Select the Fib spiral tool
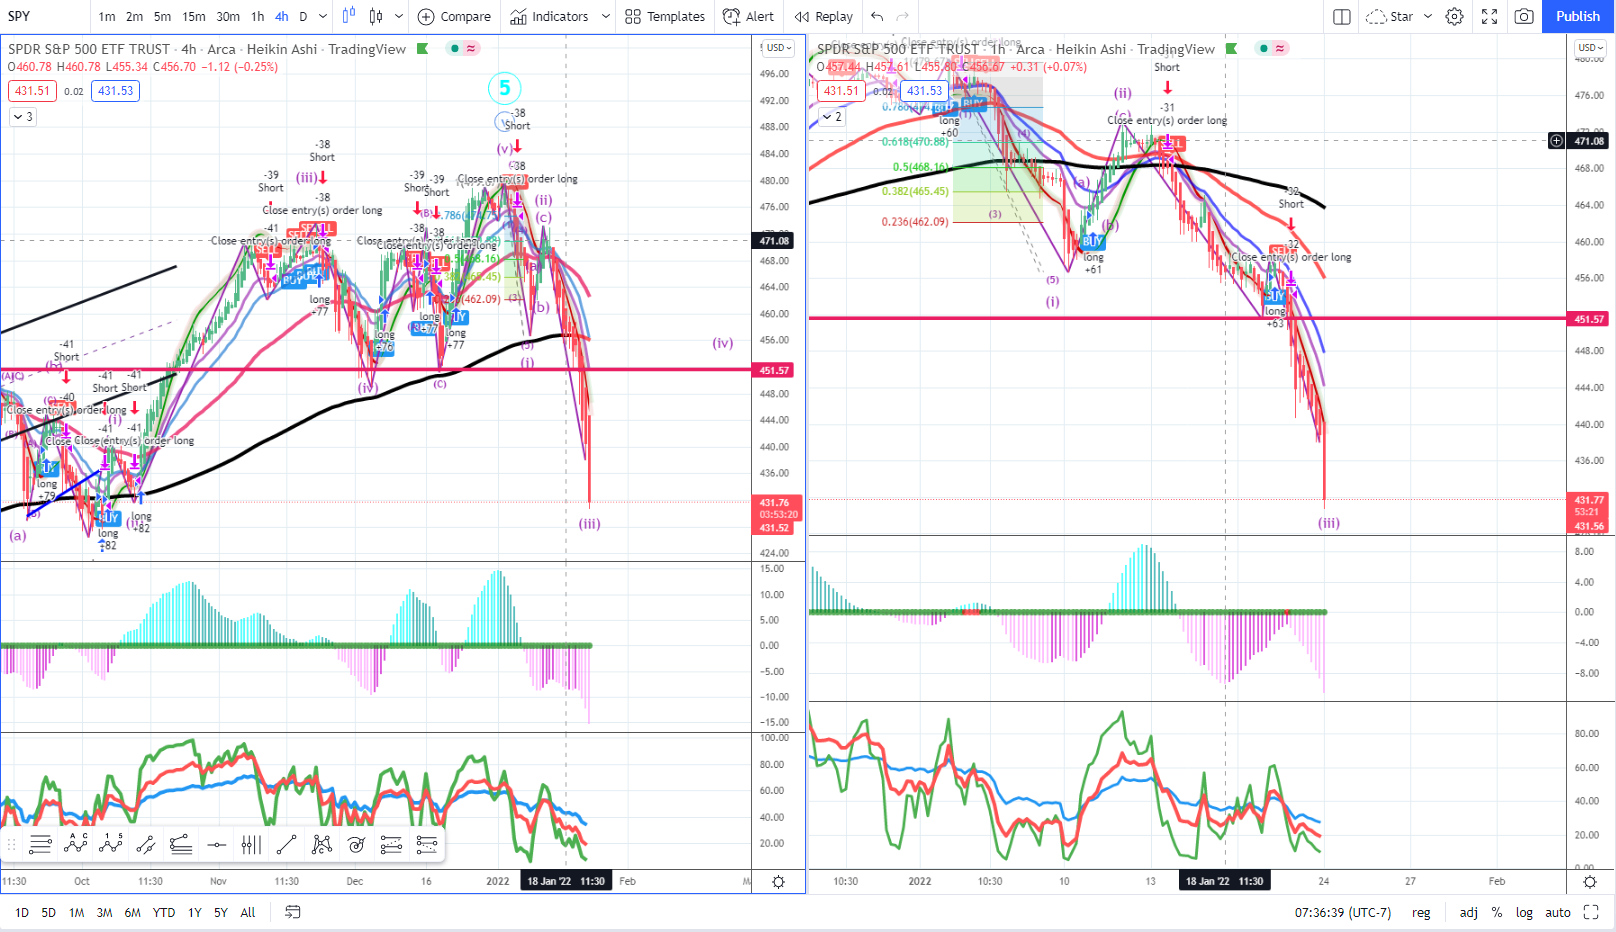The image size is (1616, 932). coord(356,845)
